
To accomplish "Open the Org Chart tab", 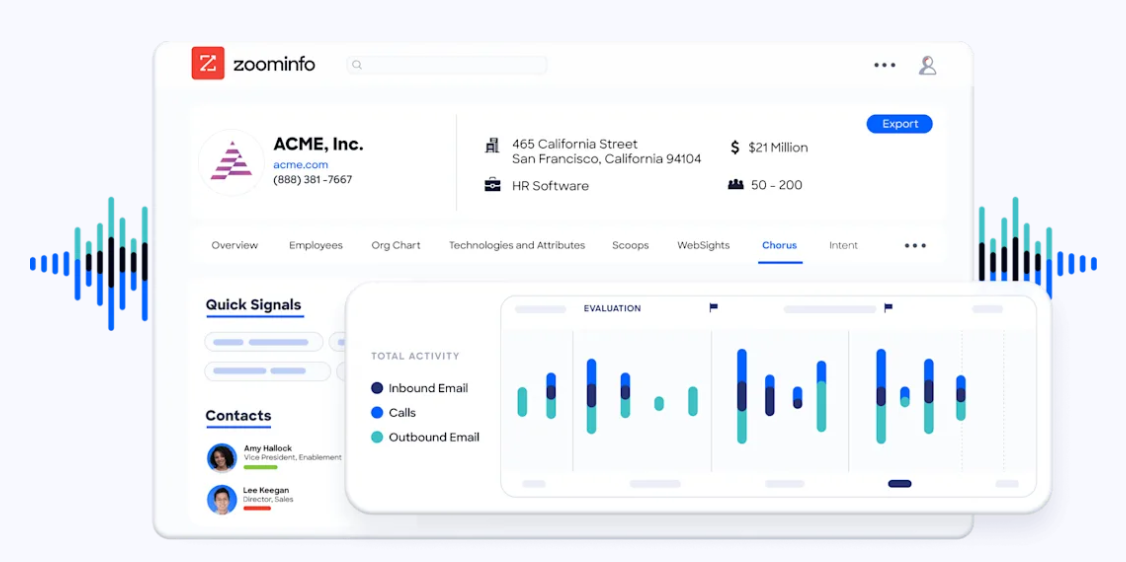I will click(396, 245).
